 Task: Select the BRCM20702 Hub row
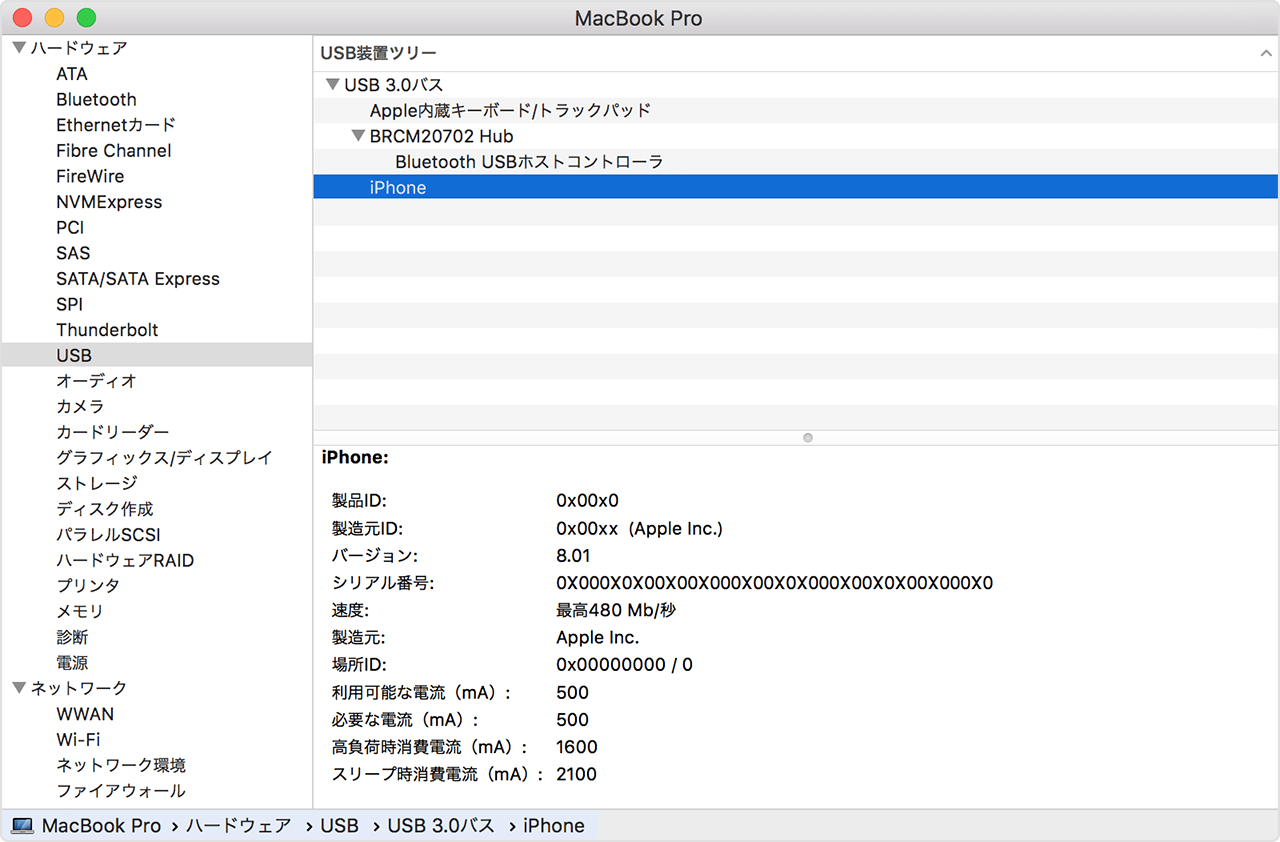pyautogui.click(x=796, y=136)
